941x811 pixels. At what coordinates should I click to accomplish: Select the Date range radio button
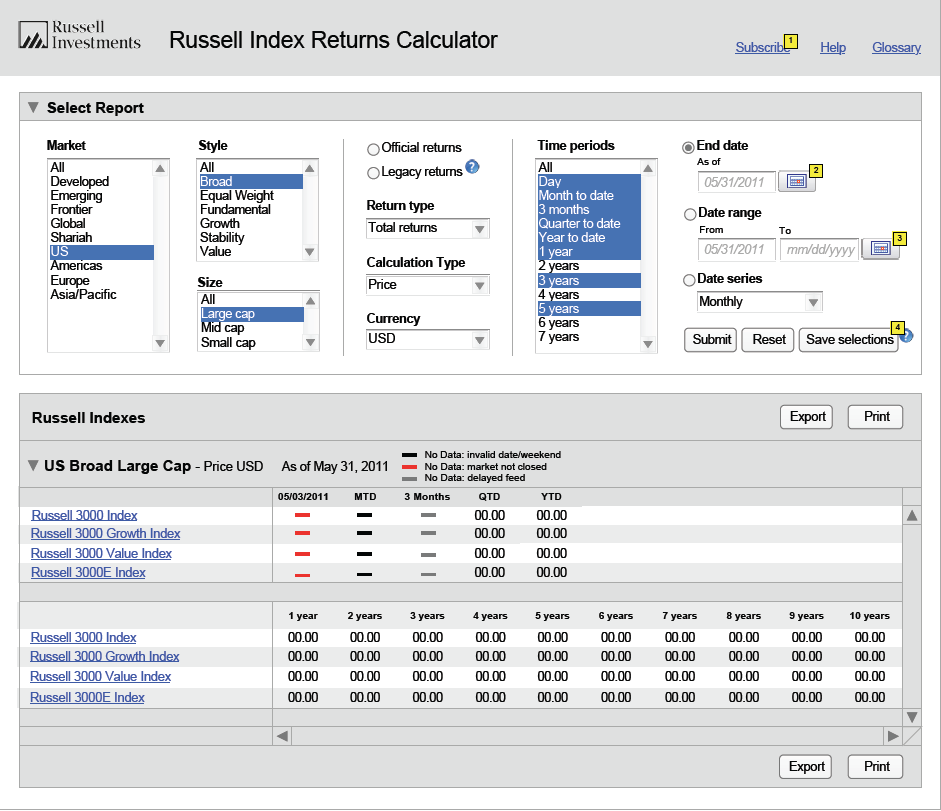689,214
